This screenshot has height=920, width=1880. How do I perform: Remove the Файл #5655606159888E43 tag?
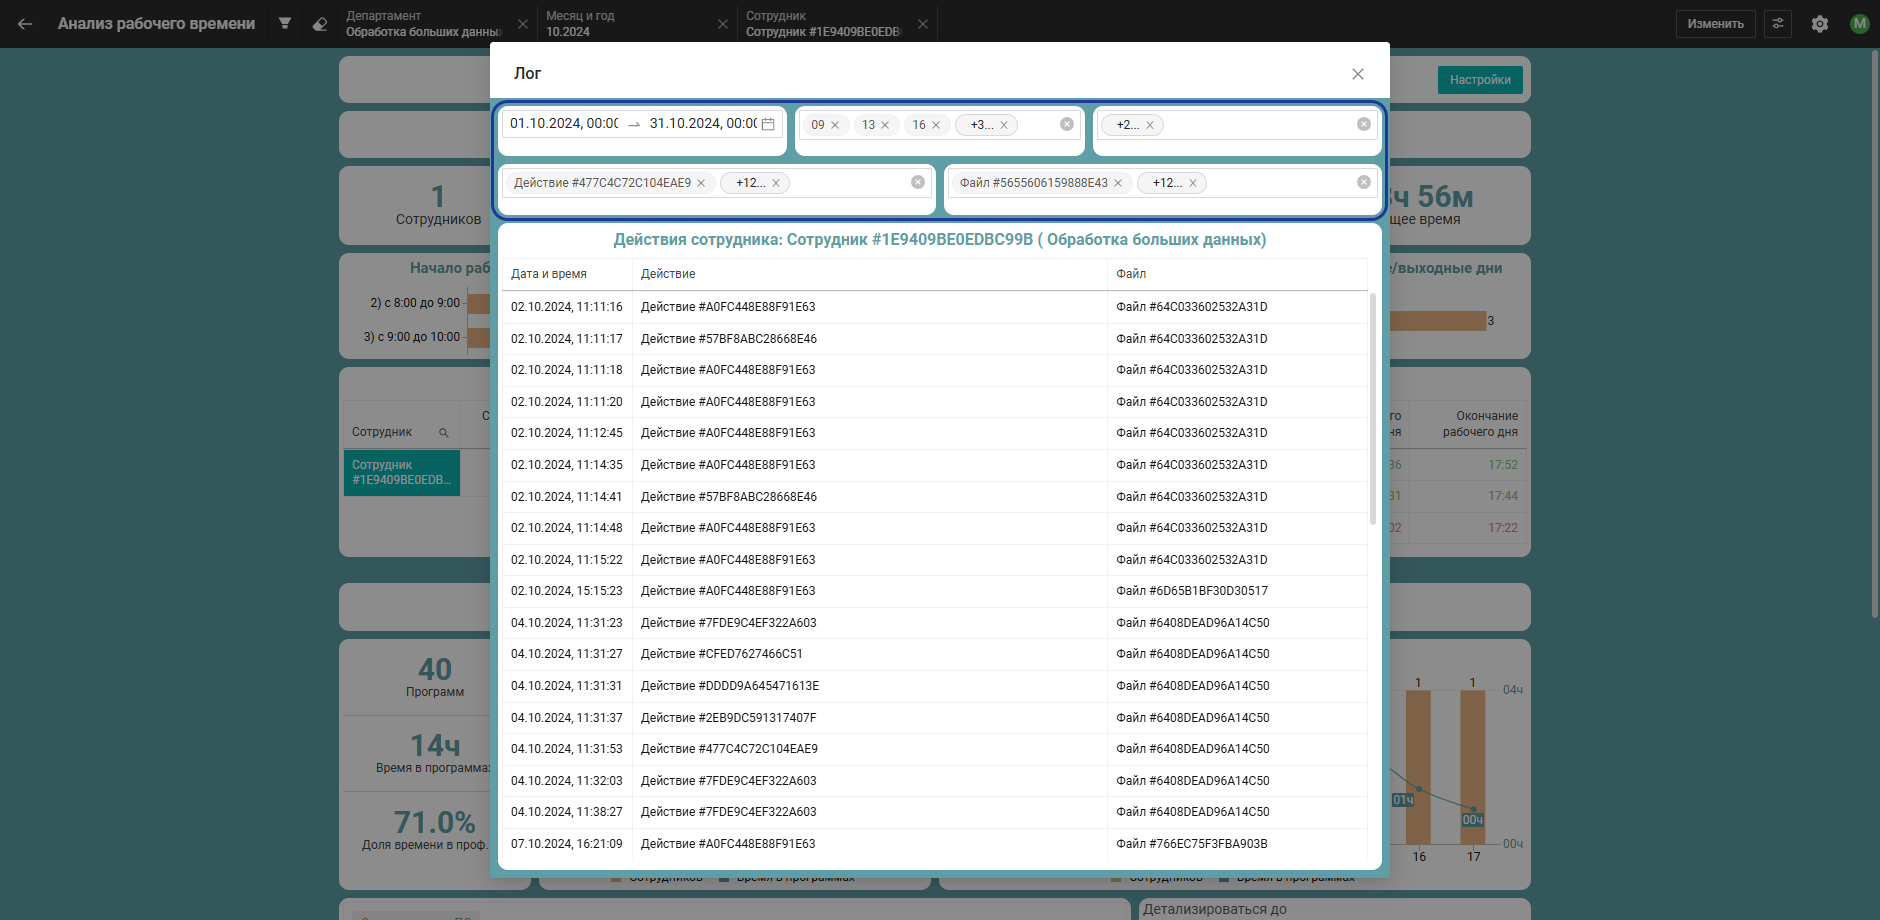(x=1118, y=183)
